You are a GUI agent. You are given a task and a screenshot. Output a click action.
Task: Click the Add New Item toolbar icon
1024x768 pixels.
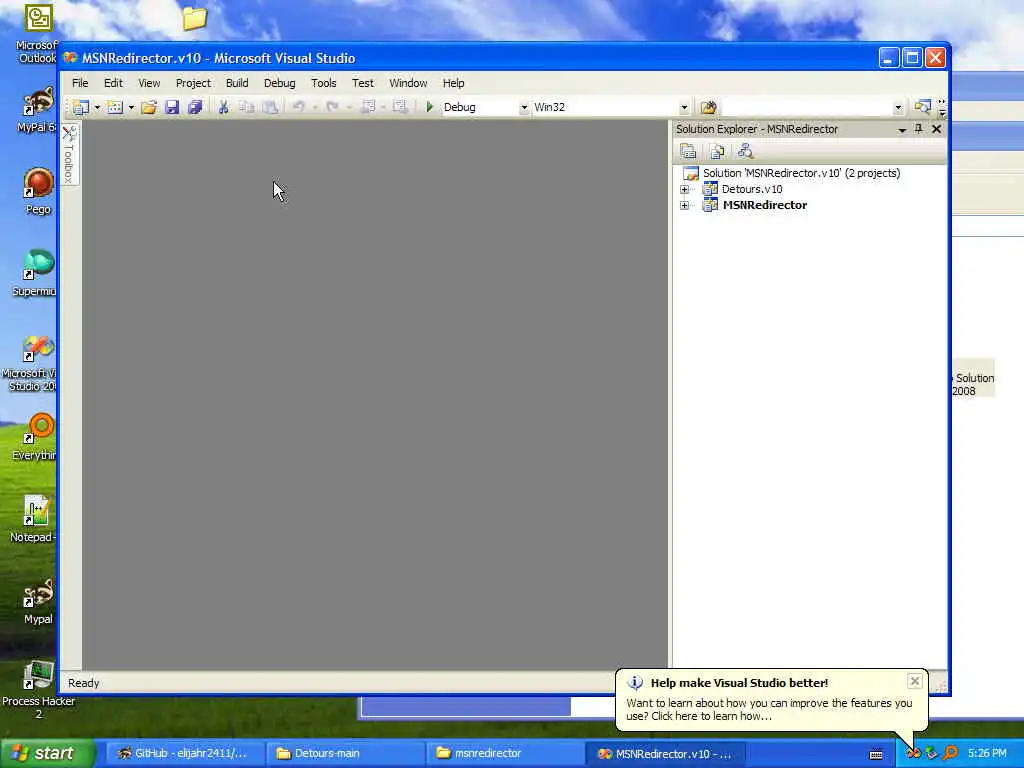115,107
